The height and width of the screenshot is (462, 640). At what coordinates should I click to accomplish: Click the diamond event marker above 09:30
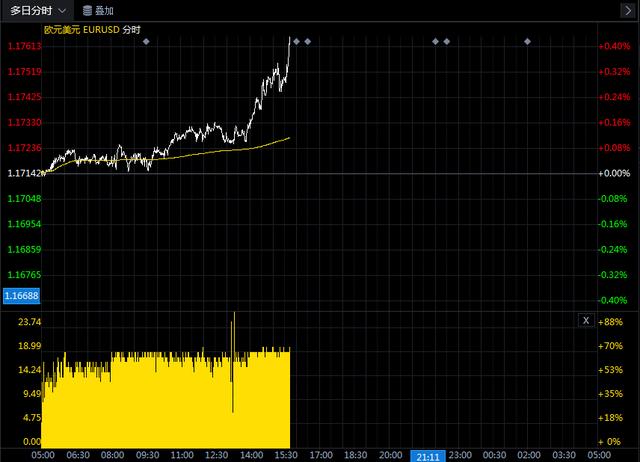146,41
